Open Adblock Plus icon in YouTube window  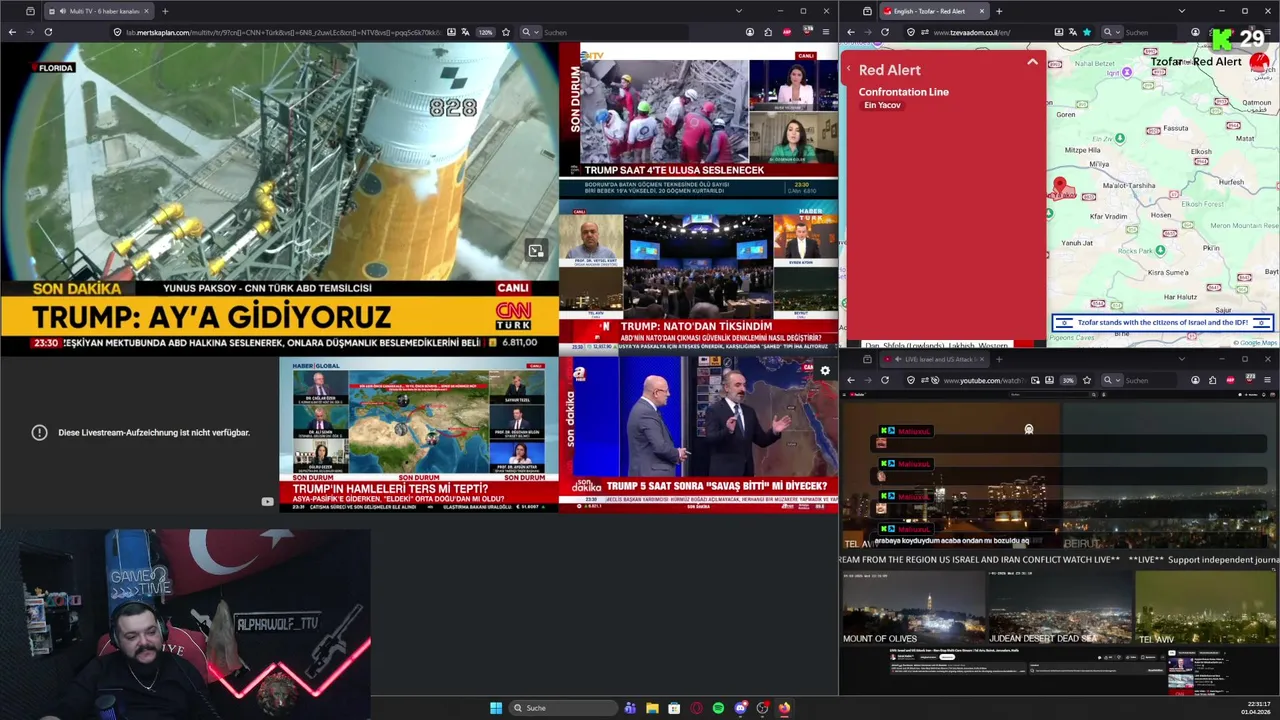1231,380
